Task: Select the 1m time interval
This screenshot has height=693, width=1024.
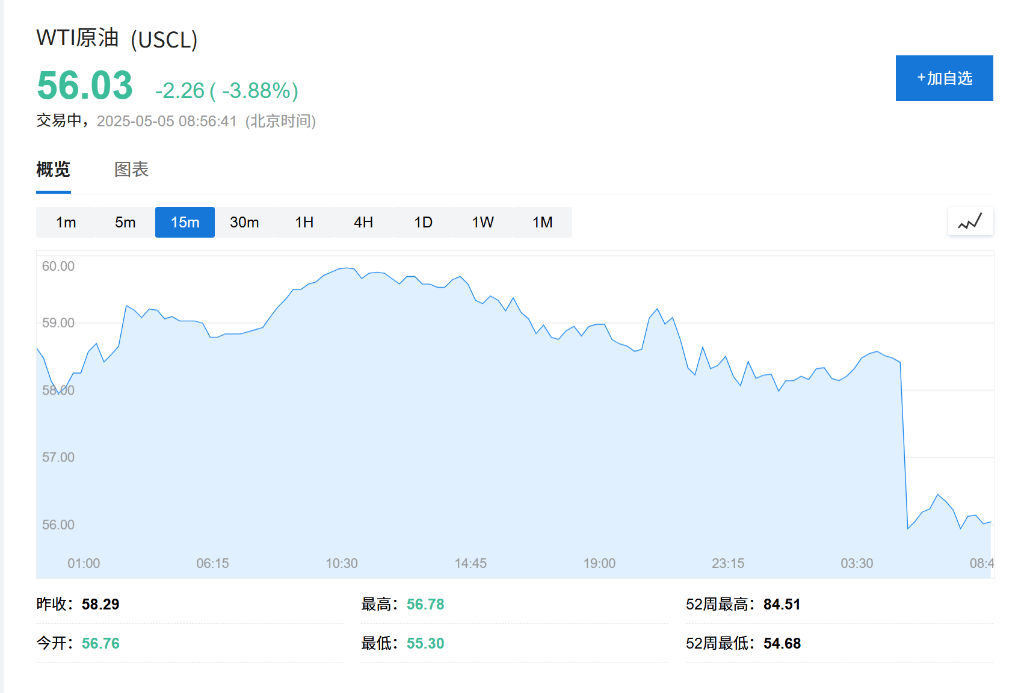Action: pyautogui.click(x=65, y=222)
